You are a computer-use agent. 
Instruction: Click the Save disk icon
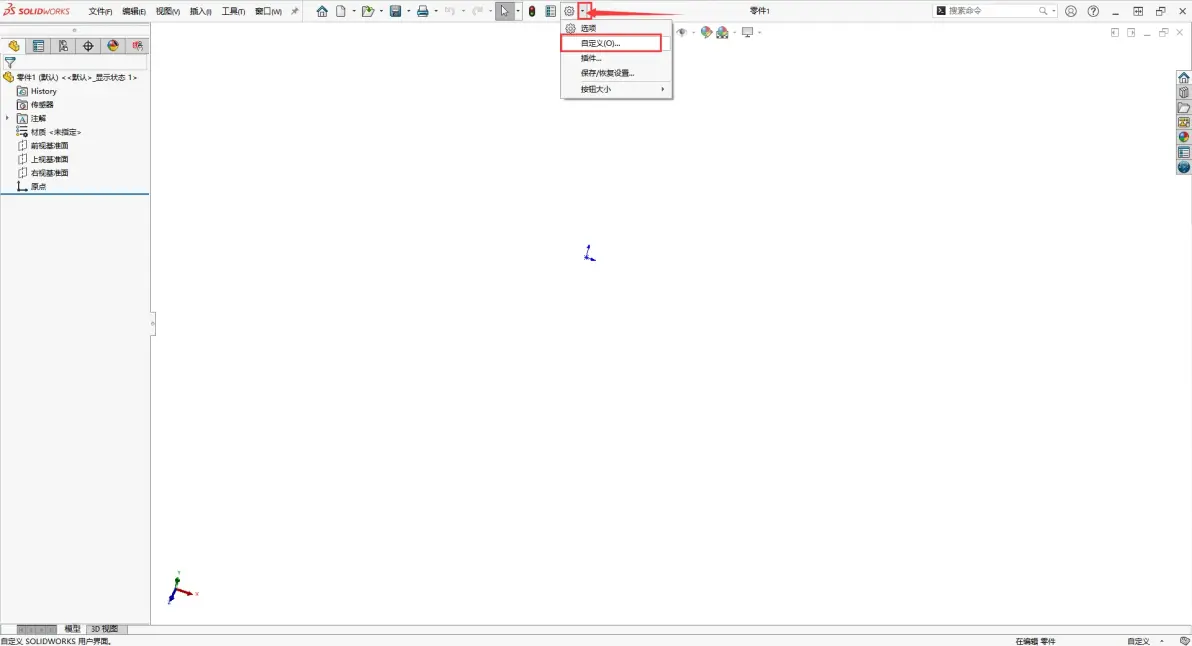click(395, 11)
